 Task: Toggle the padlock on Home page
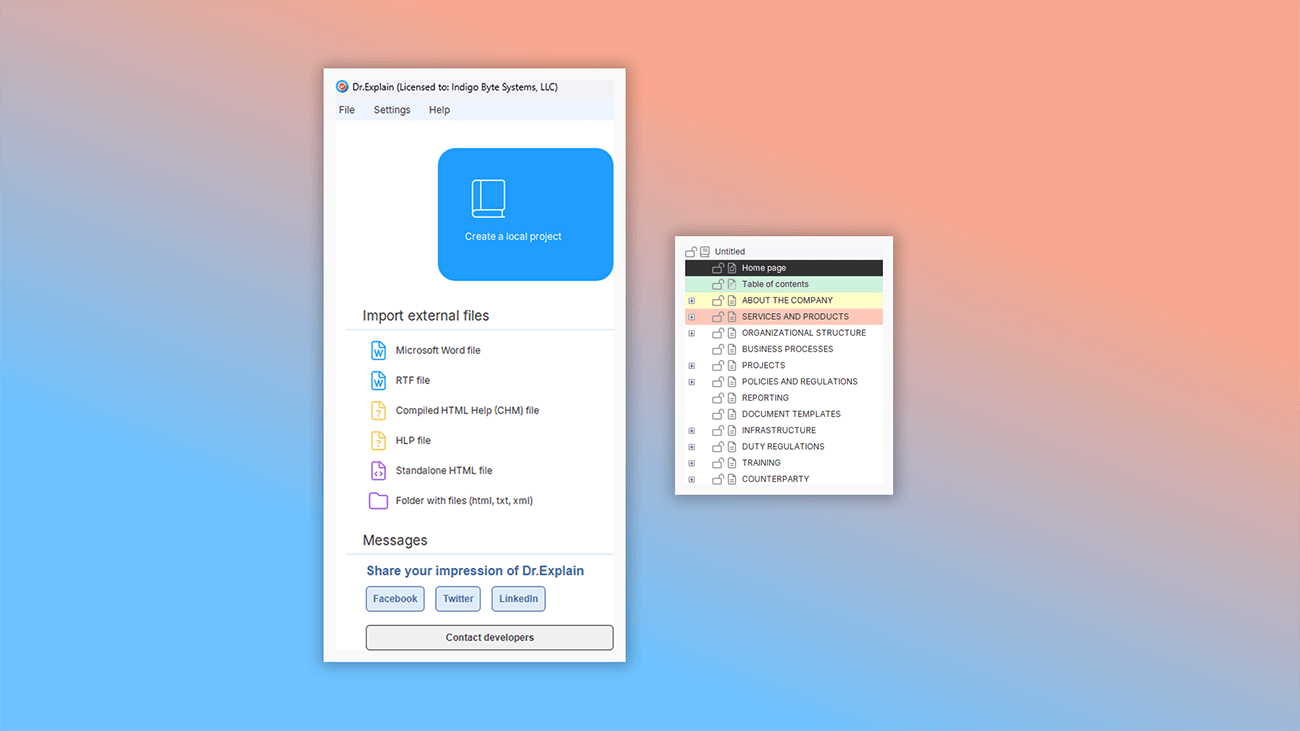[718, 267]
